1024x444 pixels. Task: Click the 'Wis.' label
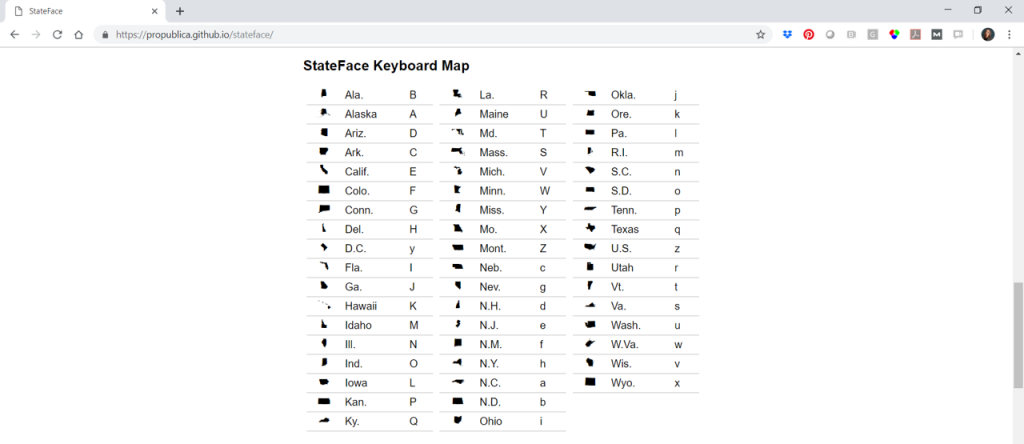point(621,364)
